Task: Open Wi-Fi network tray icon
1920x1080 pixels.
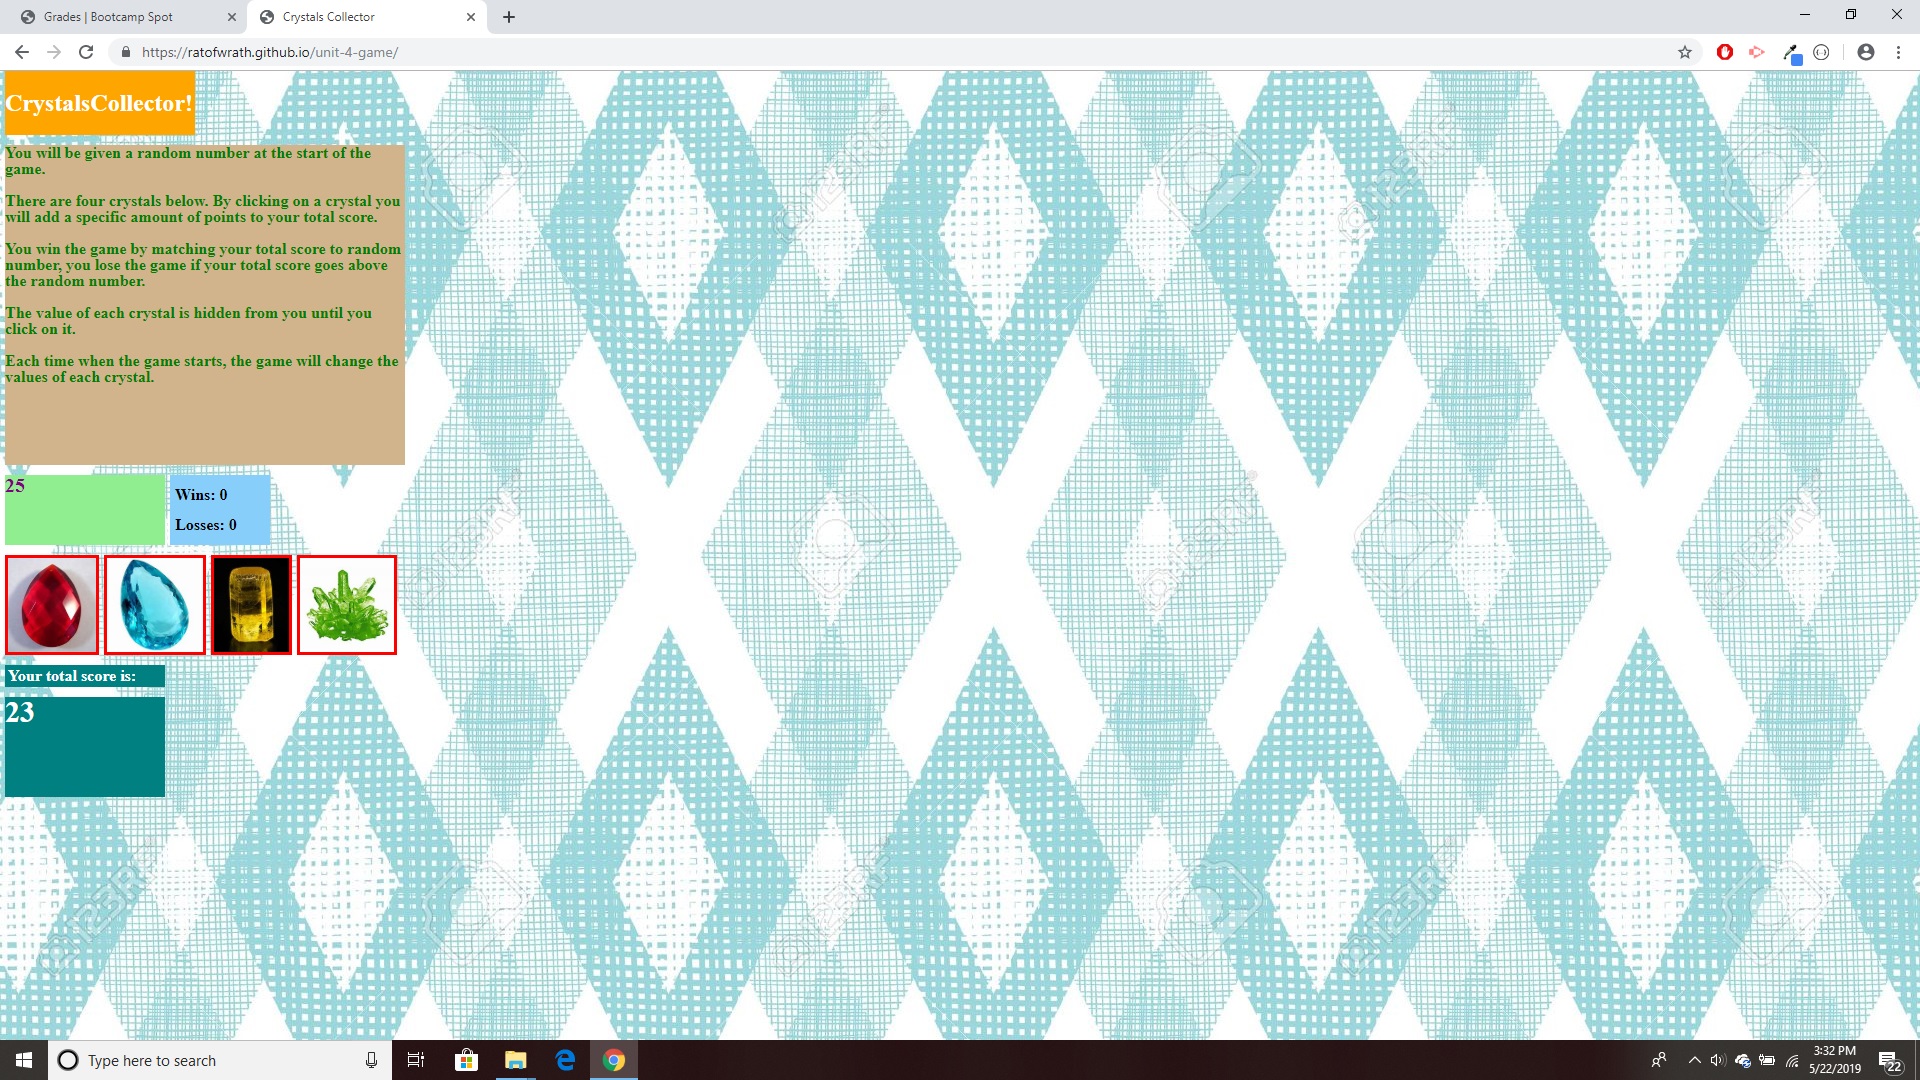Action: [1792, 1060]
